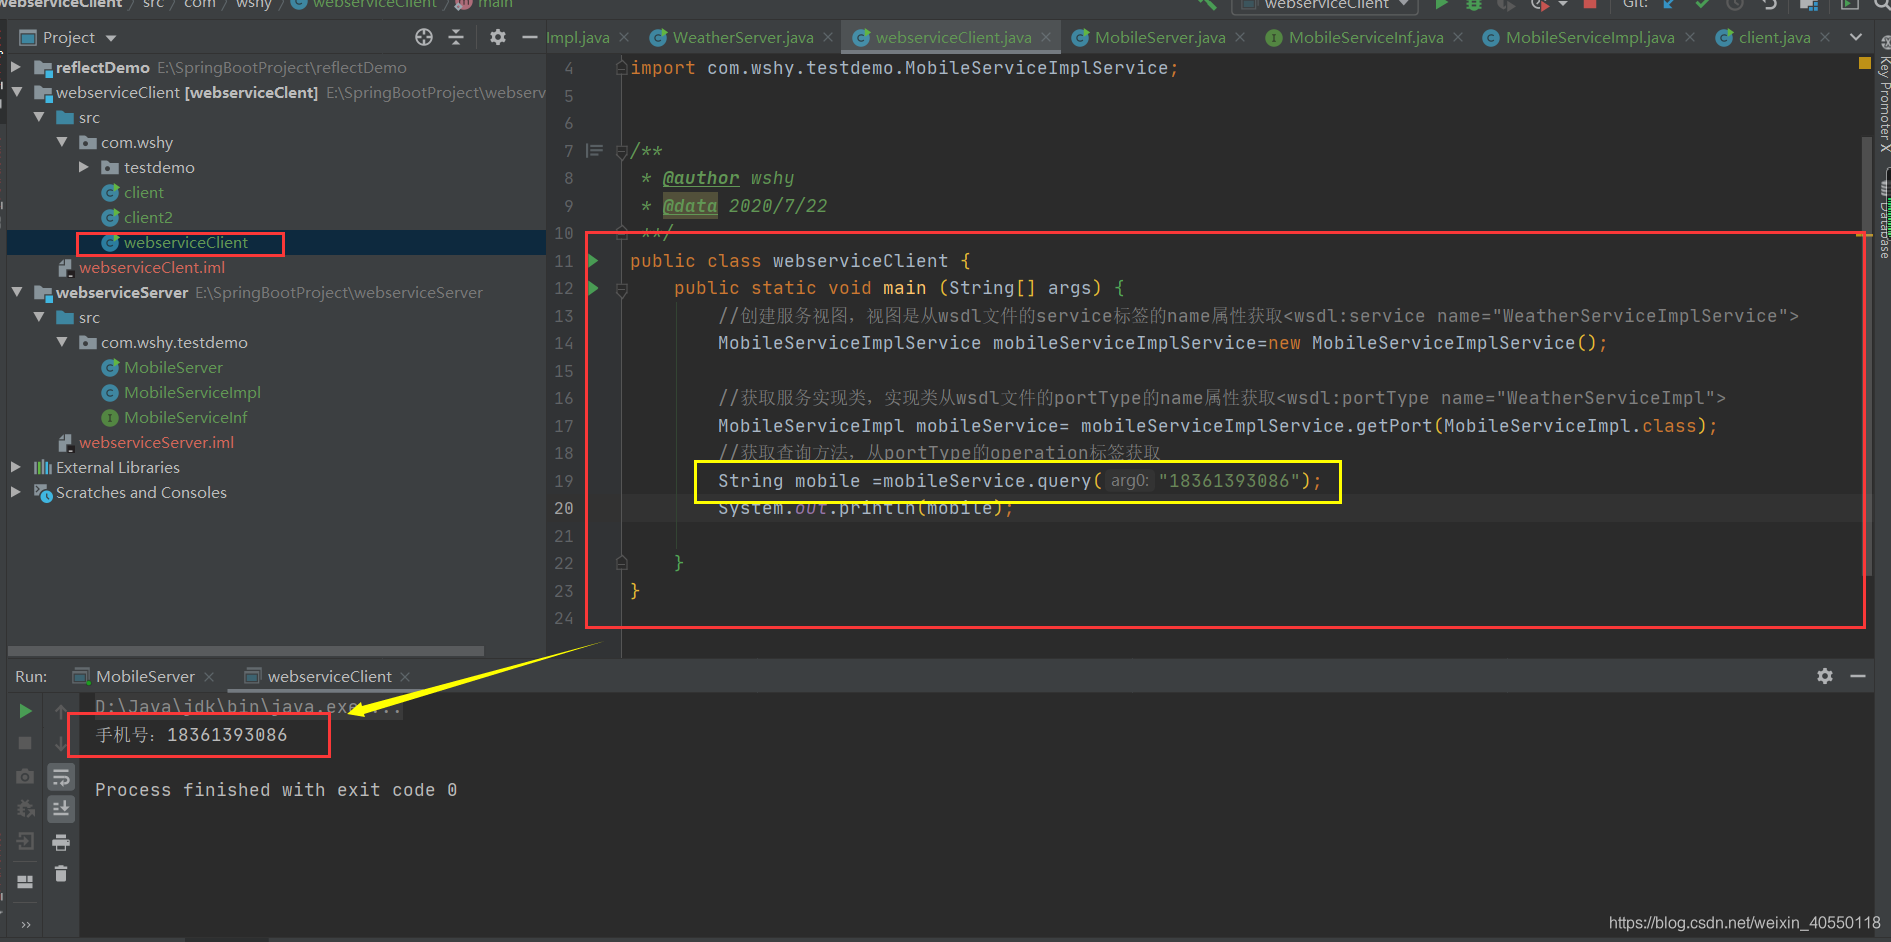Fold the javadoc comment block
This screenshot has width=1891, height=942.
pyautogui.click(x=622, y=151)
